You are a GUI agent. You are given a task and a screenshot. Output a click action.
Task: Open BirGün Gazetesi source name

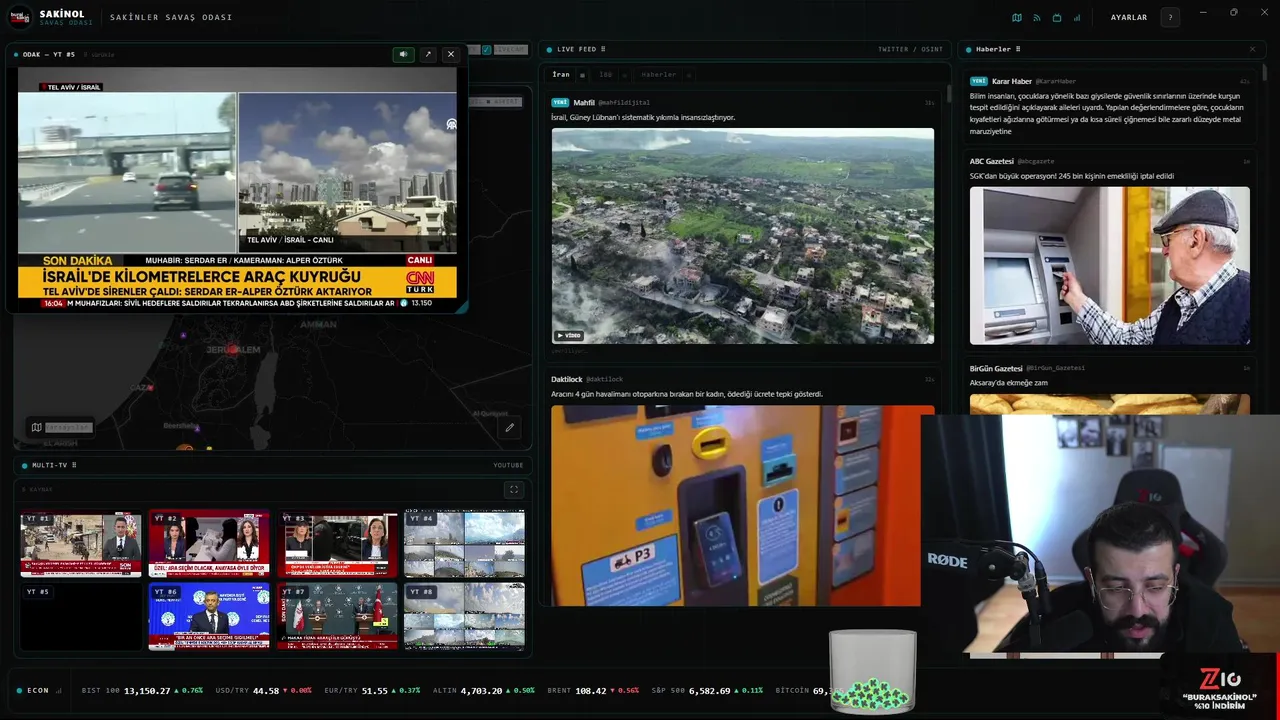pos(996,368)
